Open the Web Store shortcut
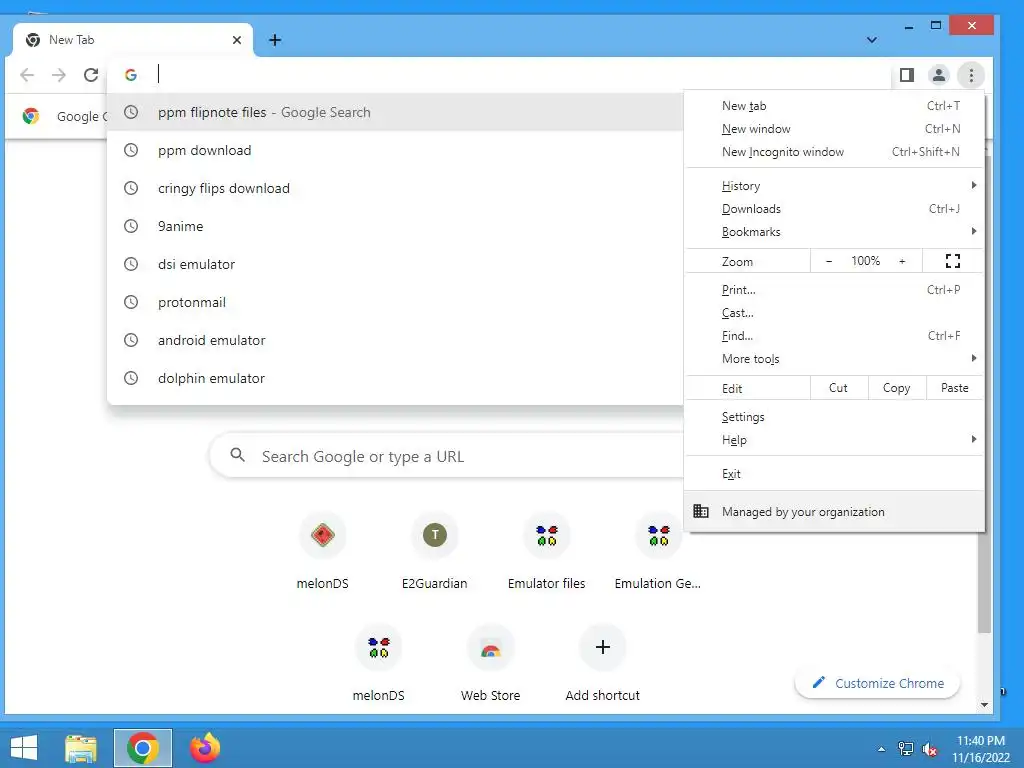The image size is (1024, 768). click(490, 664)
